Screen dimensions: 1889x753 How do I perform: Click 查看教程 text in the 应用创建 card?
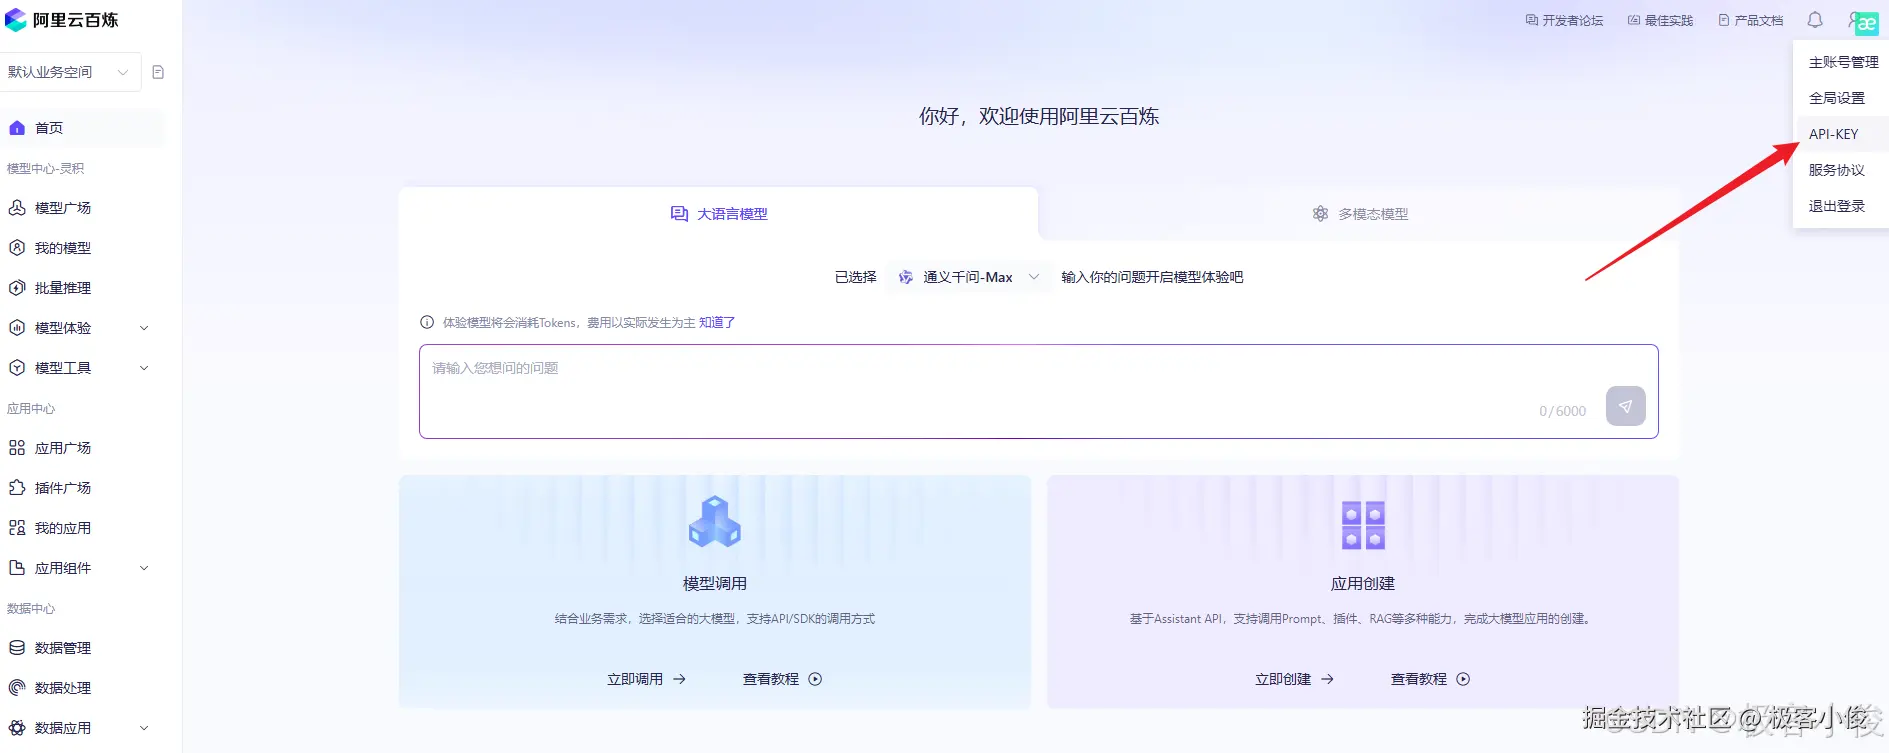coord(1418,679)
